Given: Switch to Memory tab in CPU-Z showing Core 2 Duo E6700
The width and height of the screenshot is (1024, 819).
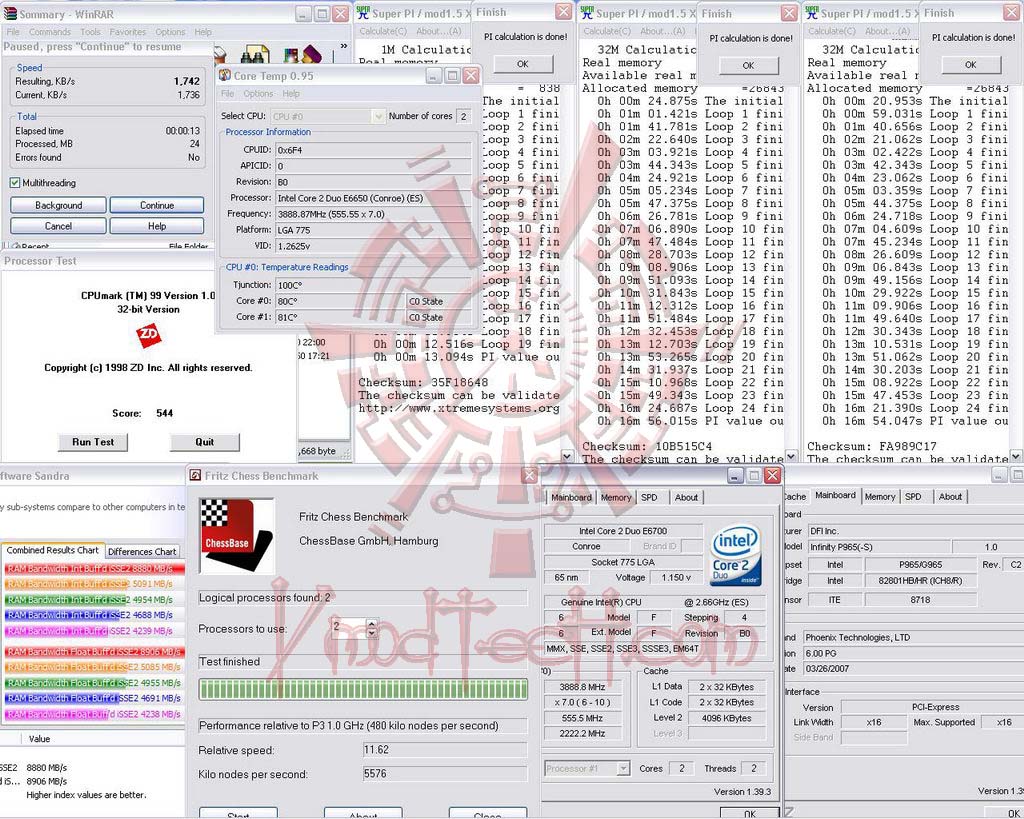Looking at the screenshot, I should pos(616,498).
